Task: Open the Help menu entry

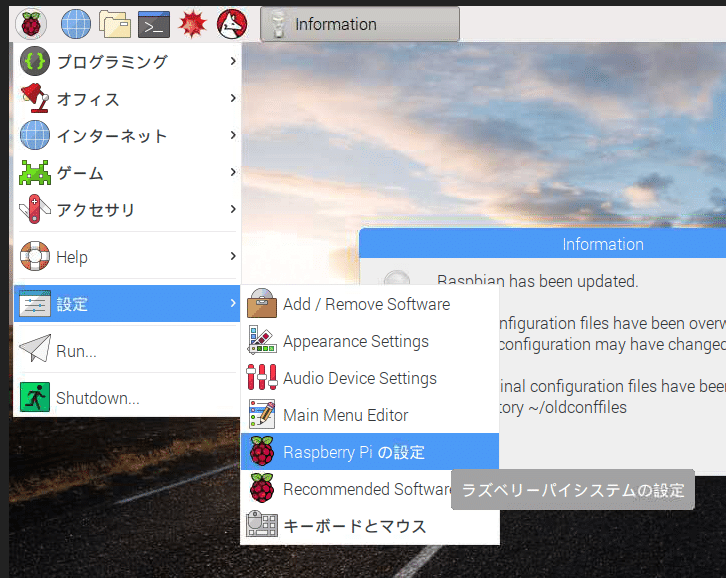Action: coord(127,256)
